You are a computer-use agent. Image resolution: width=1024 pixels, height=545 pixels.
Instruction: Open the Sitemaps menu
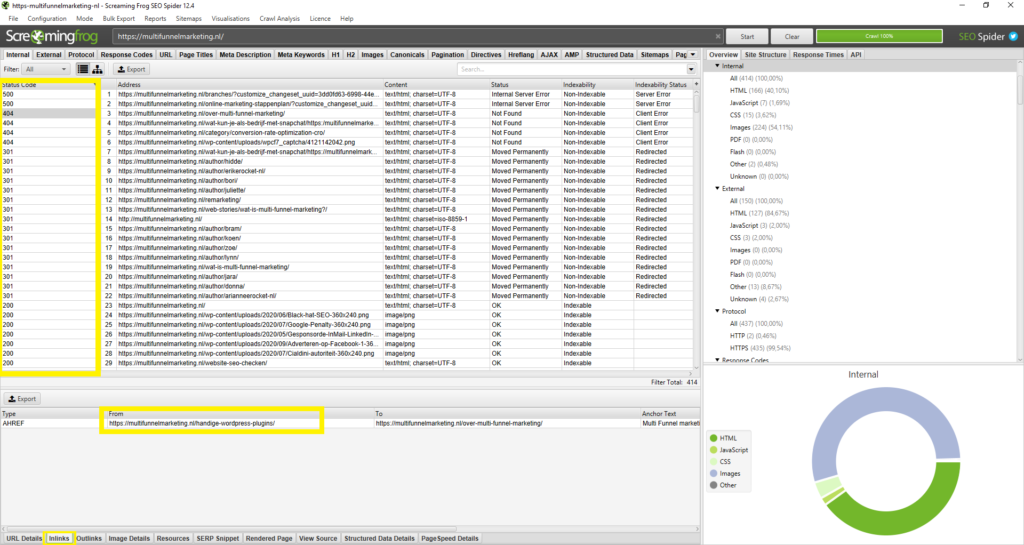tap(189, 19)
